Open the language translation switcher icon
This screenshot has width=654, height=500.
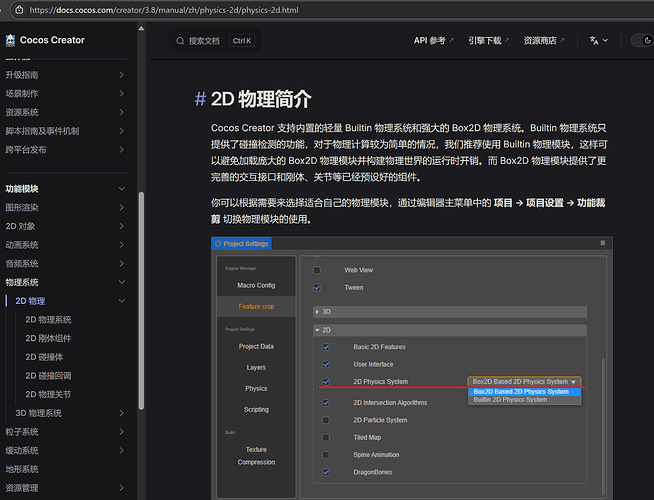point(594,40)
